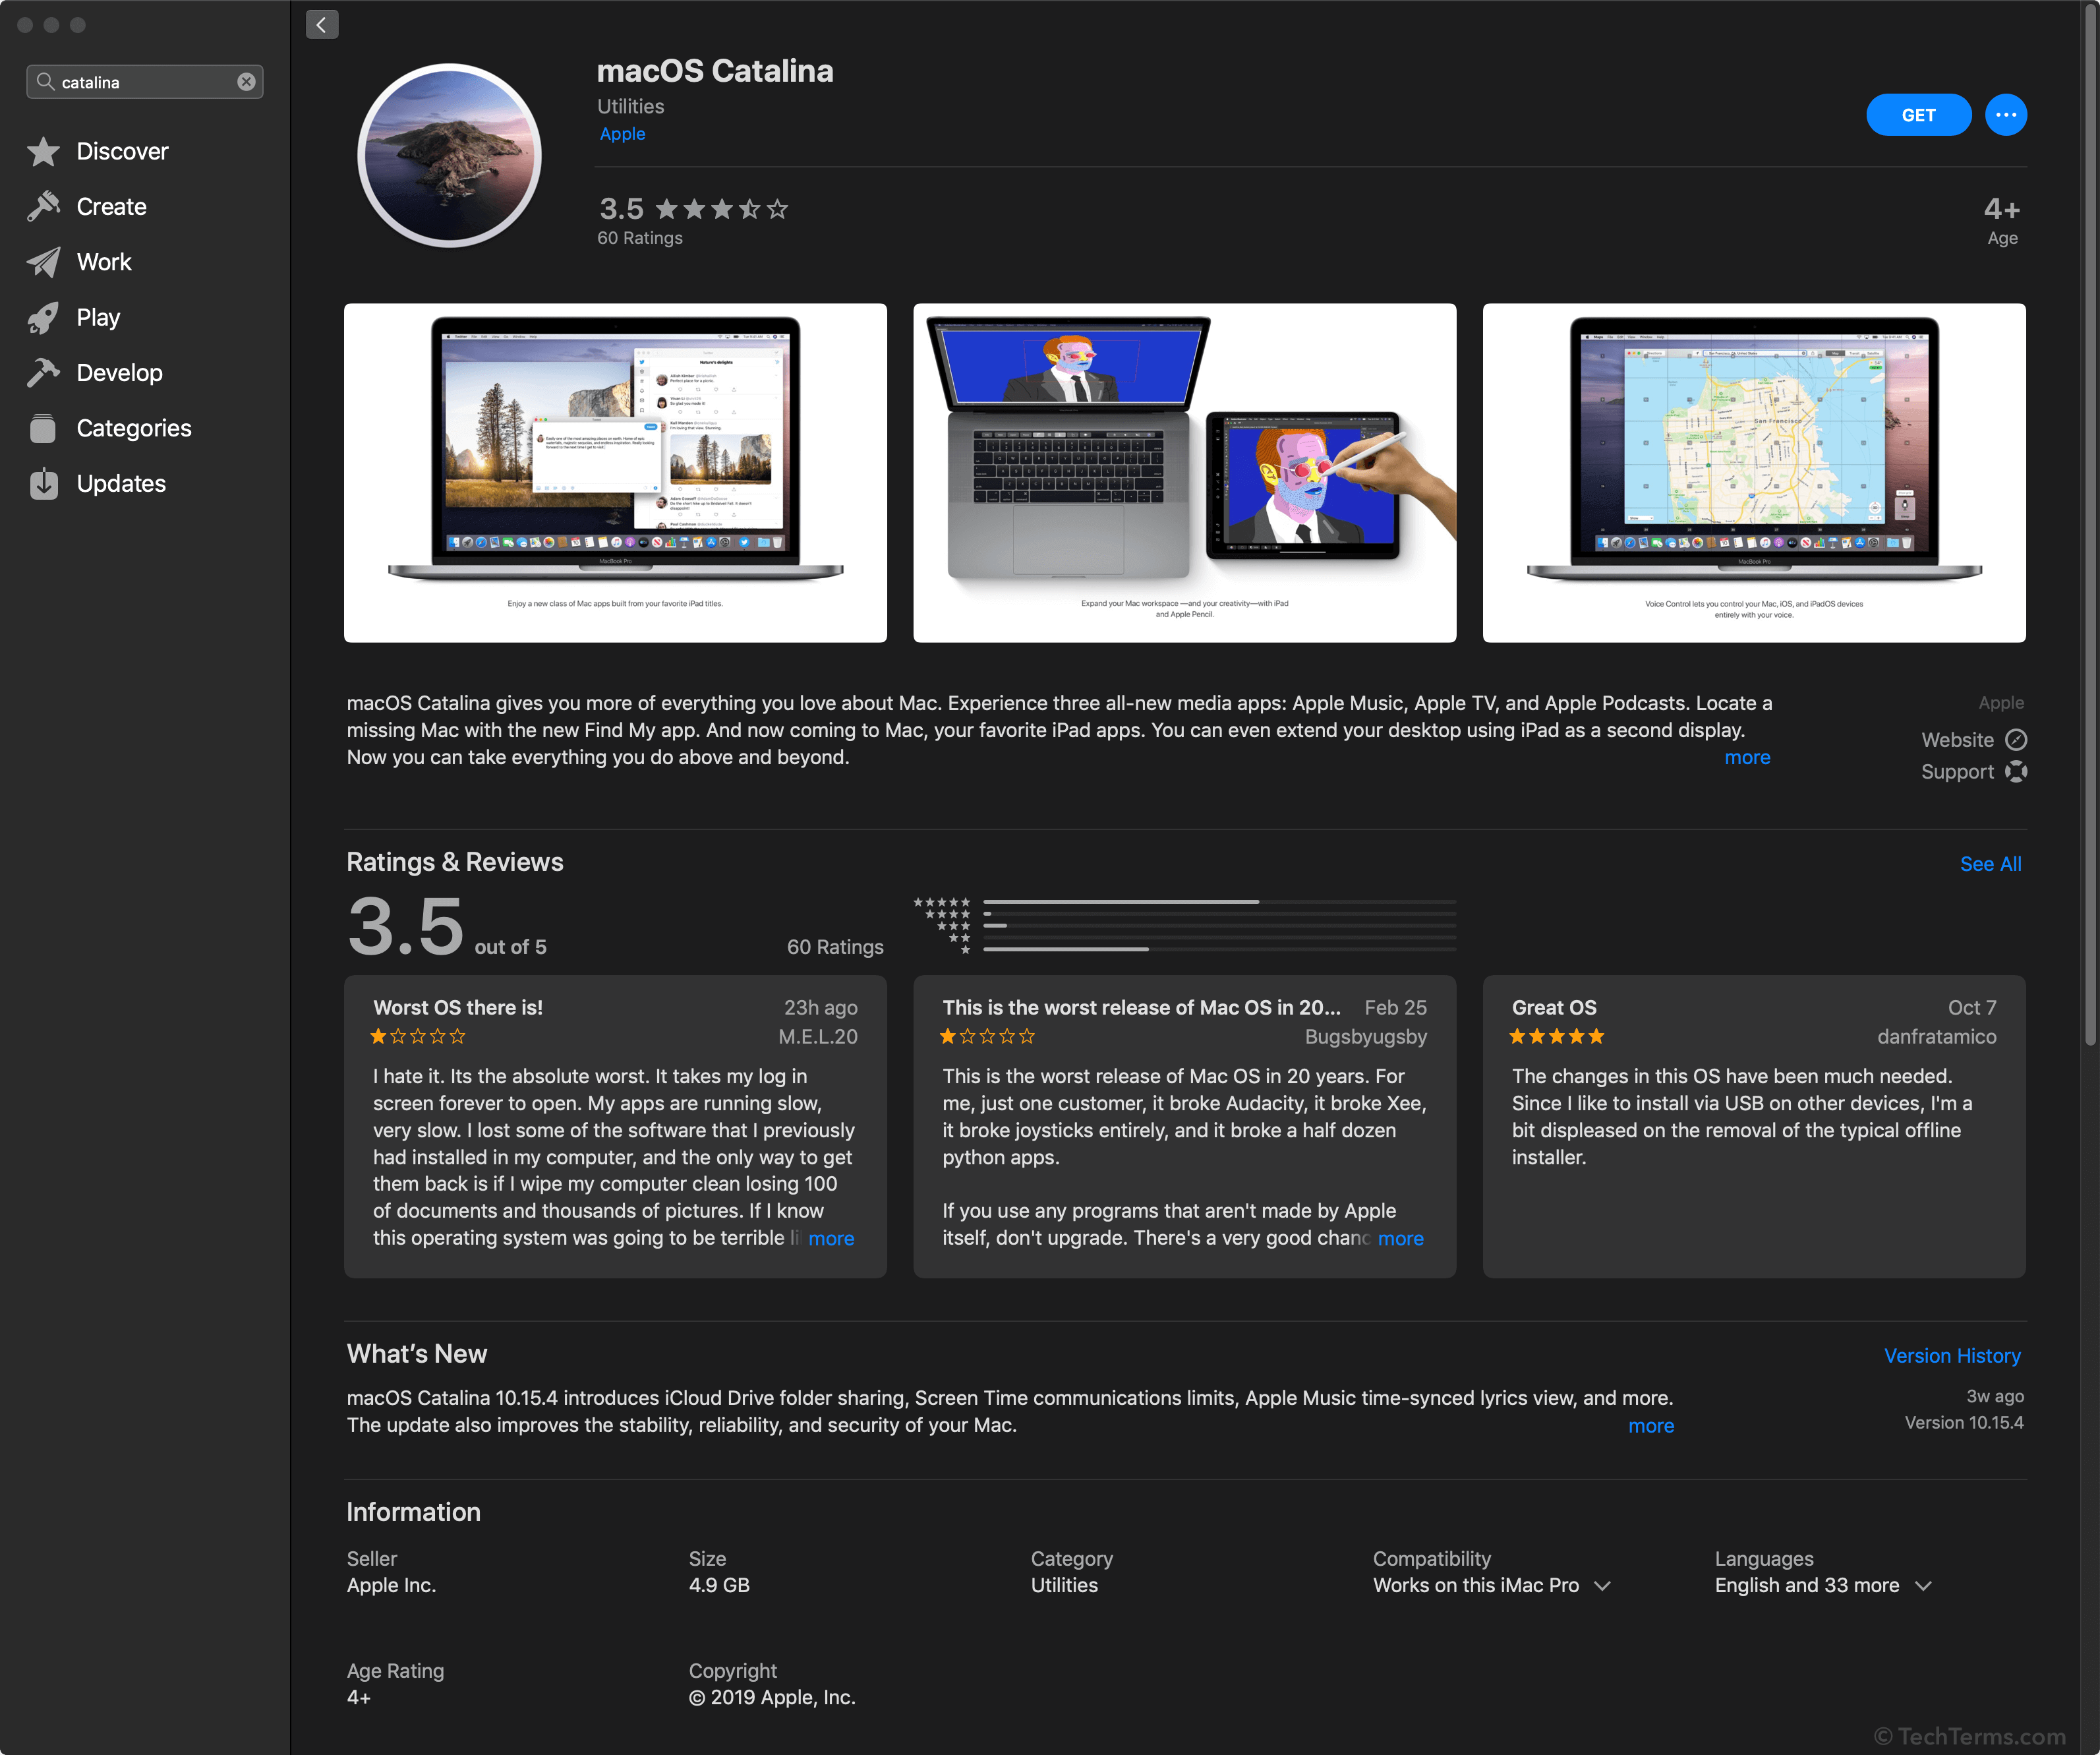Click the search magnifier icon
This screenshot has height=1755, width=2100.
45,81
